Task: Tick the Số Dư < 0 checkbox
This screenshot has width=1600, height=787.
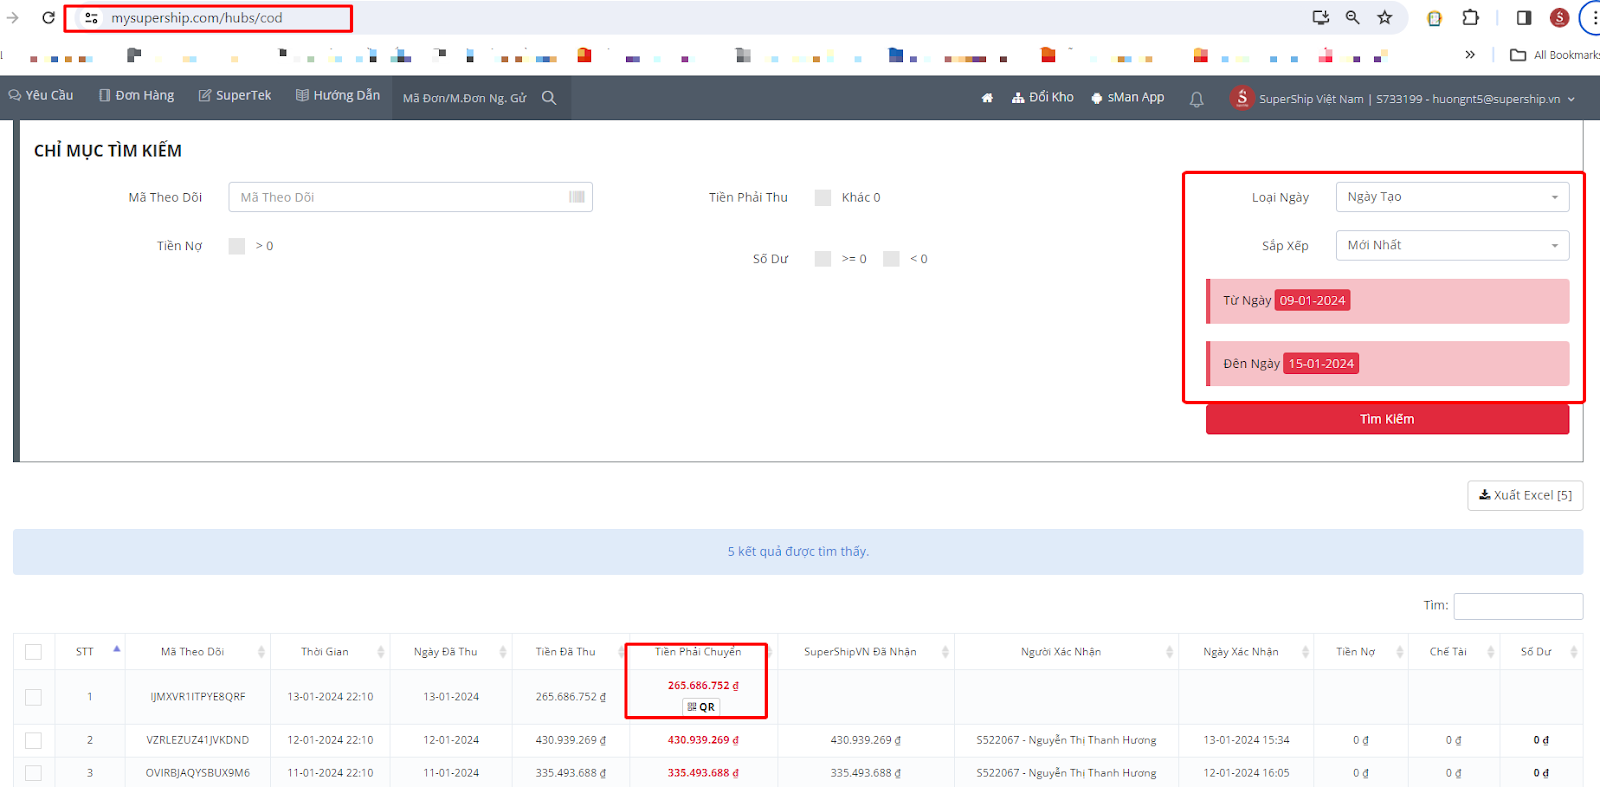Action: coord(891,259)
